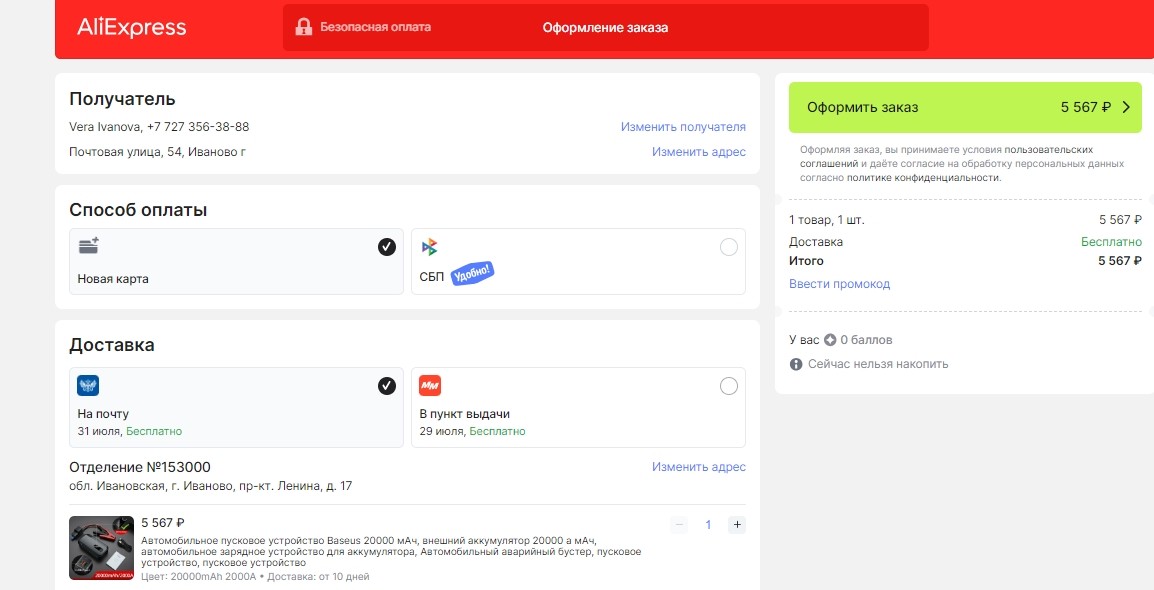Viewport: 1154px width, 590px height.
Task: Decrease product quantity with minus button
Action: point(679,525)
